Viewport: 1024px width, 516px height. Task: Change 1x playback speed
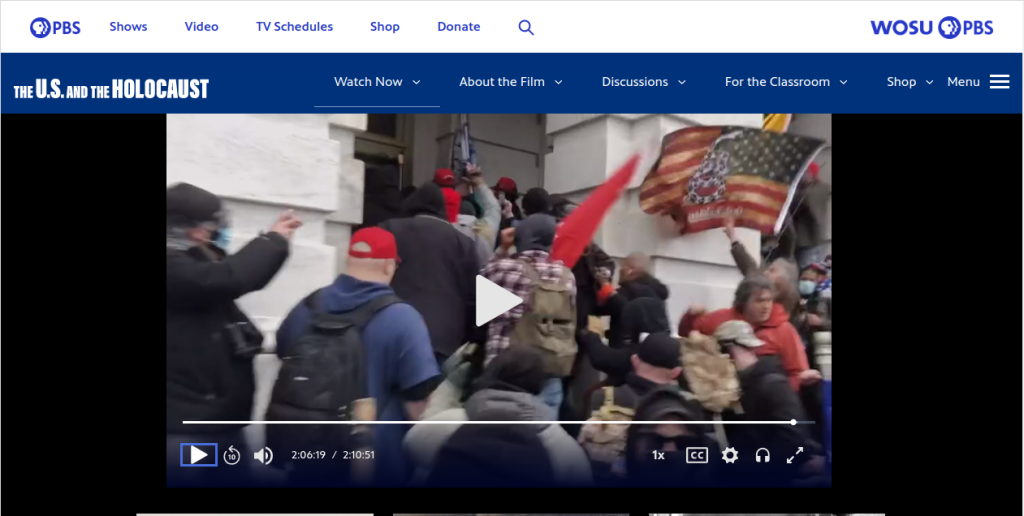click(x=658, y=455)
